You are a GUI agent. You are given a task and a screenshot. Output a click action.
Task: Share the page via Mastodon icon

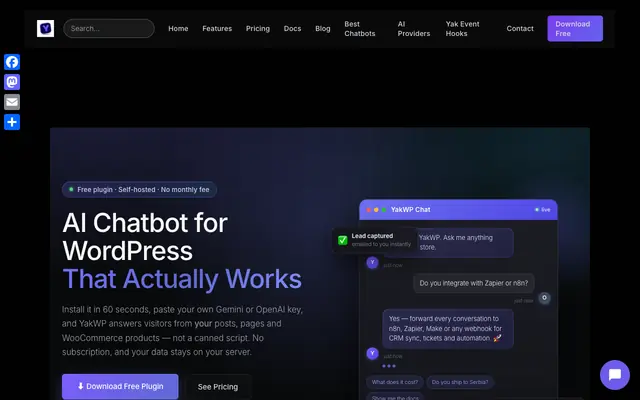(x=12, y=82)
